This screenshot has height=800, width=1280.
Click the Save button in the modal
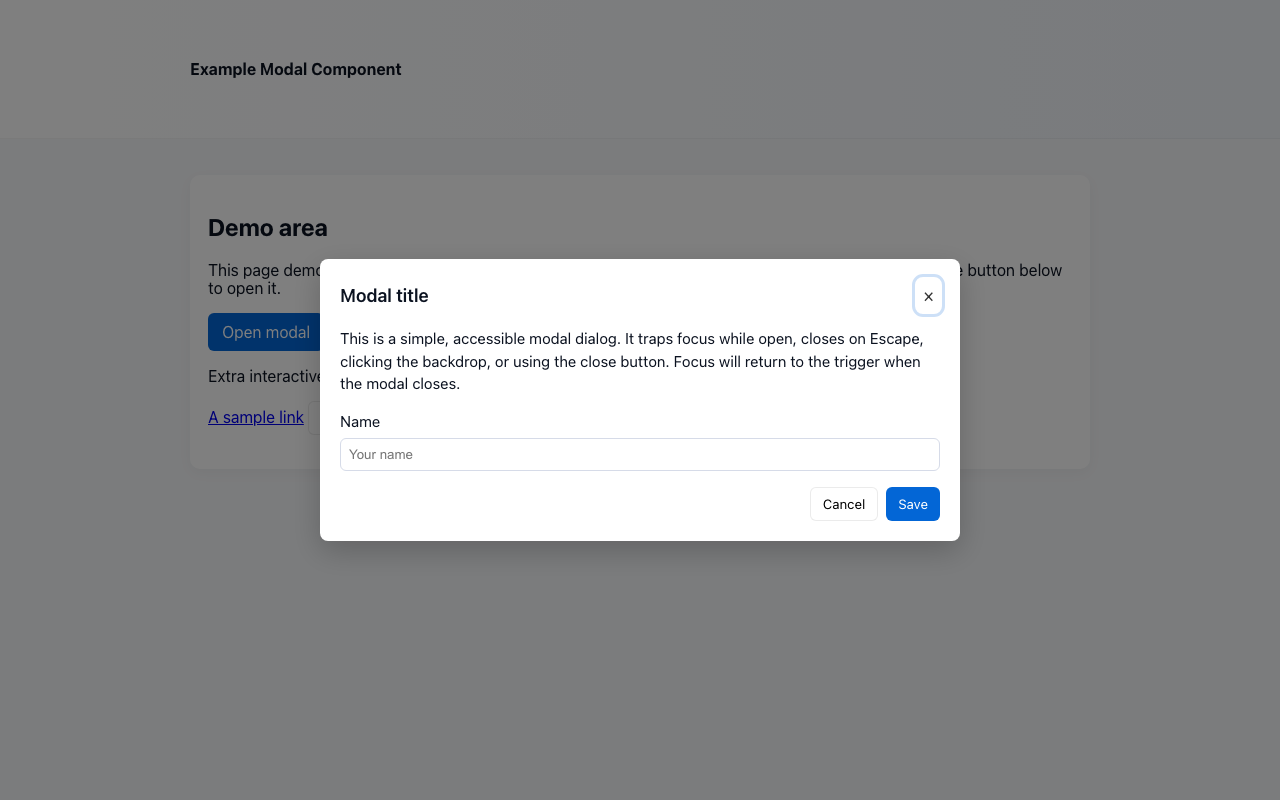[912, 504]
